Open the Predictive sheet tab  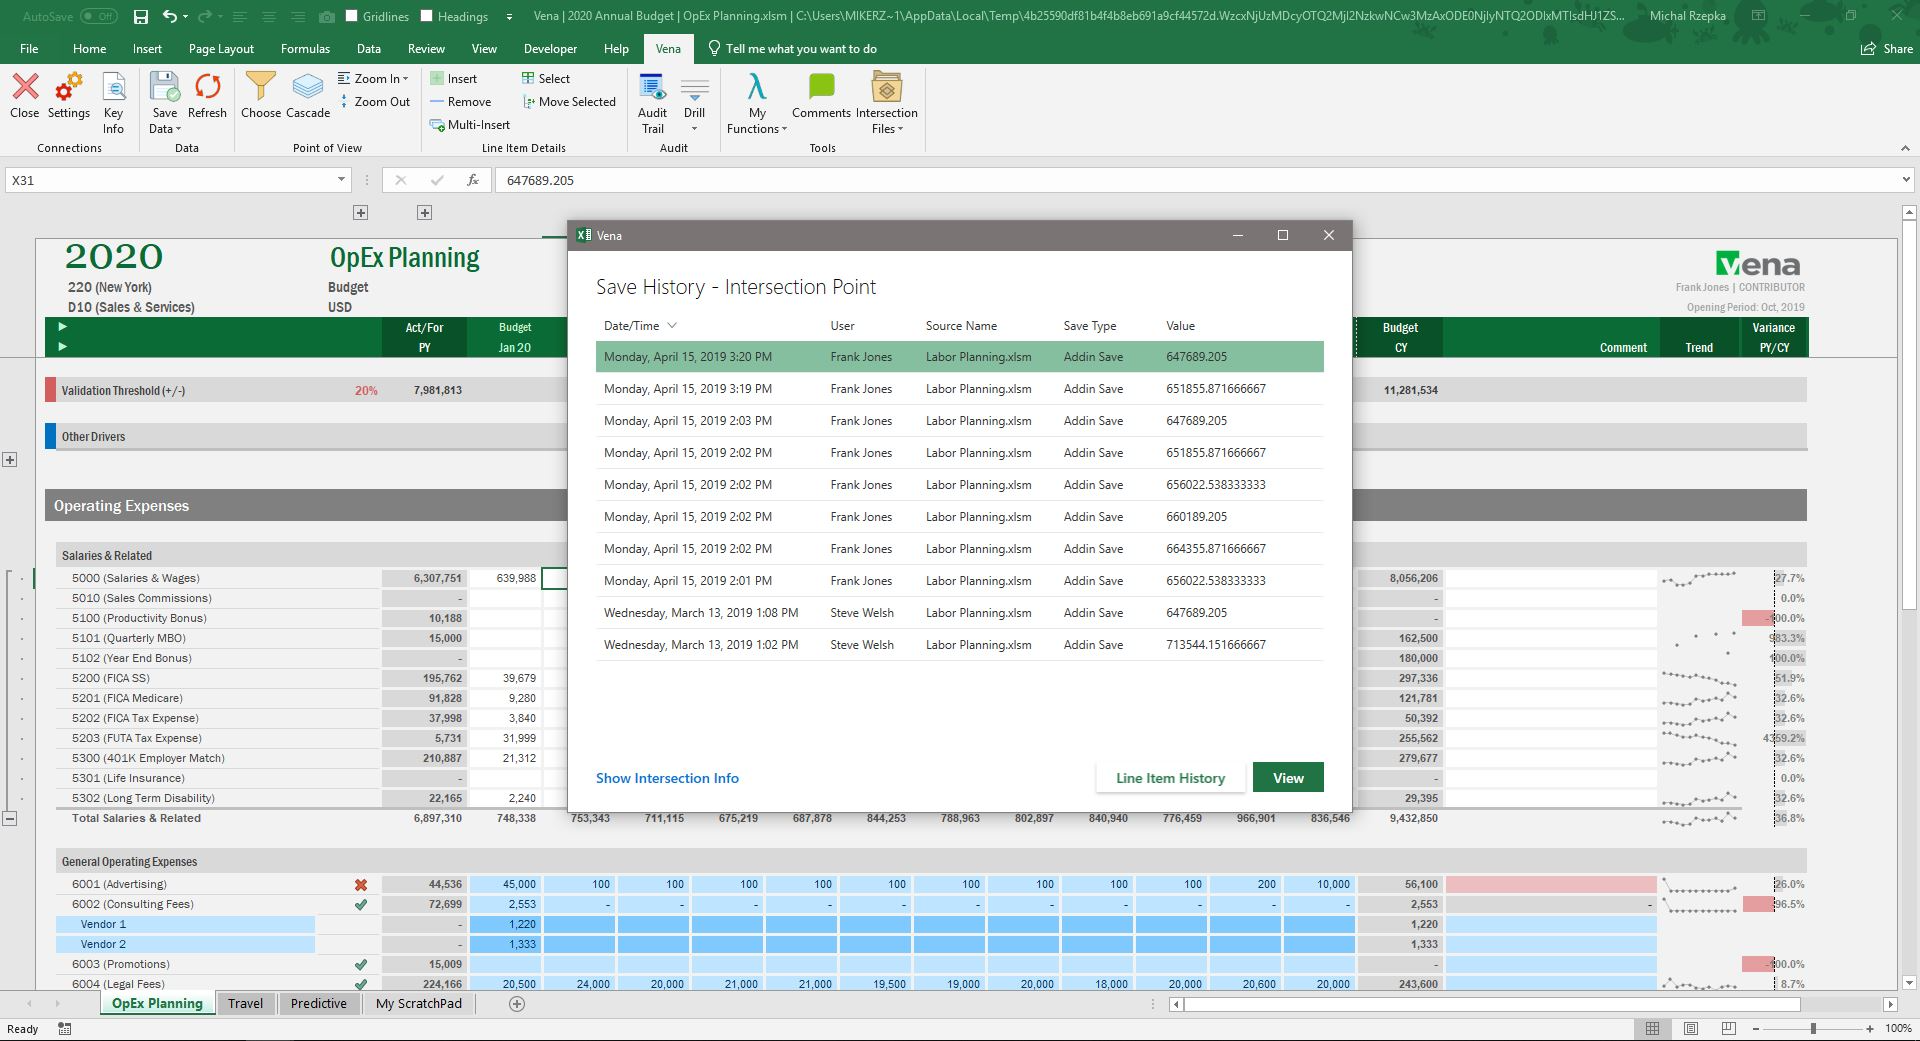(318, 1004)
